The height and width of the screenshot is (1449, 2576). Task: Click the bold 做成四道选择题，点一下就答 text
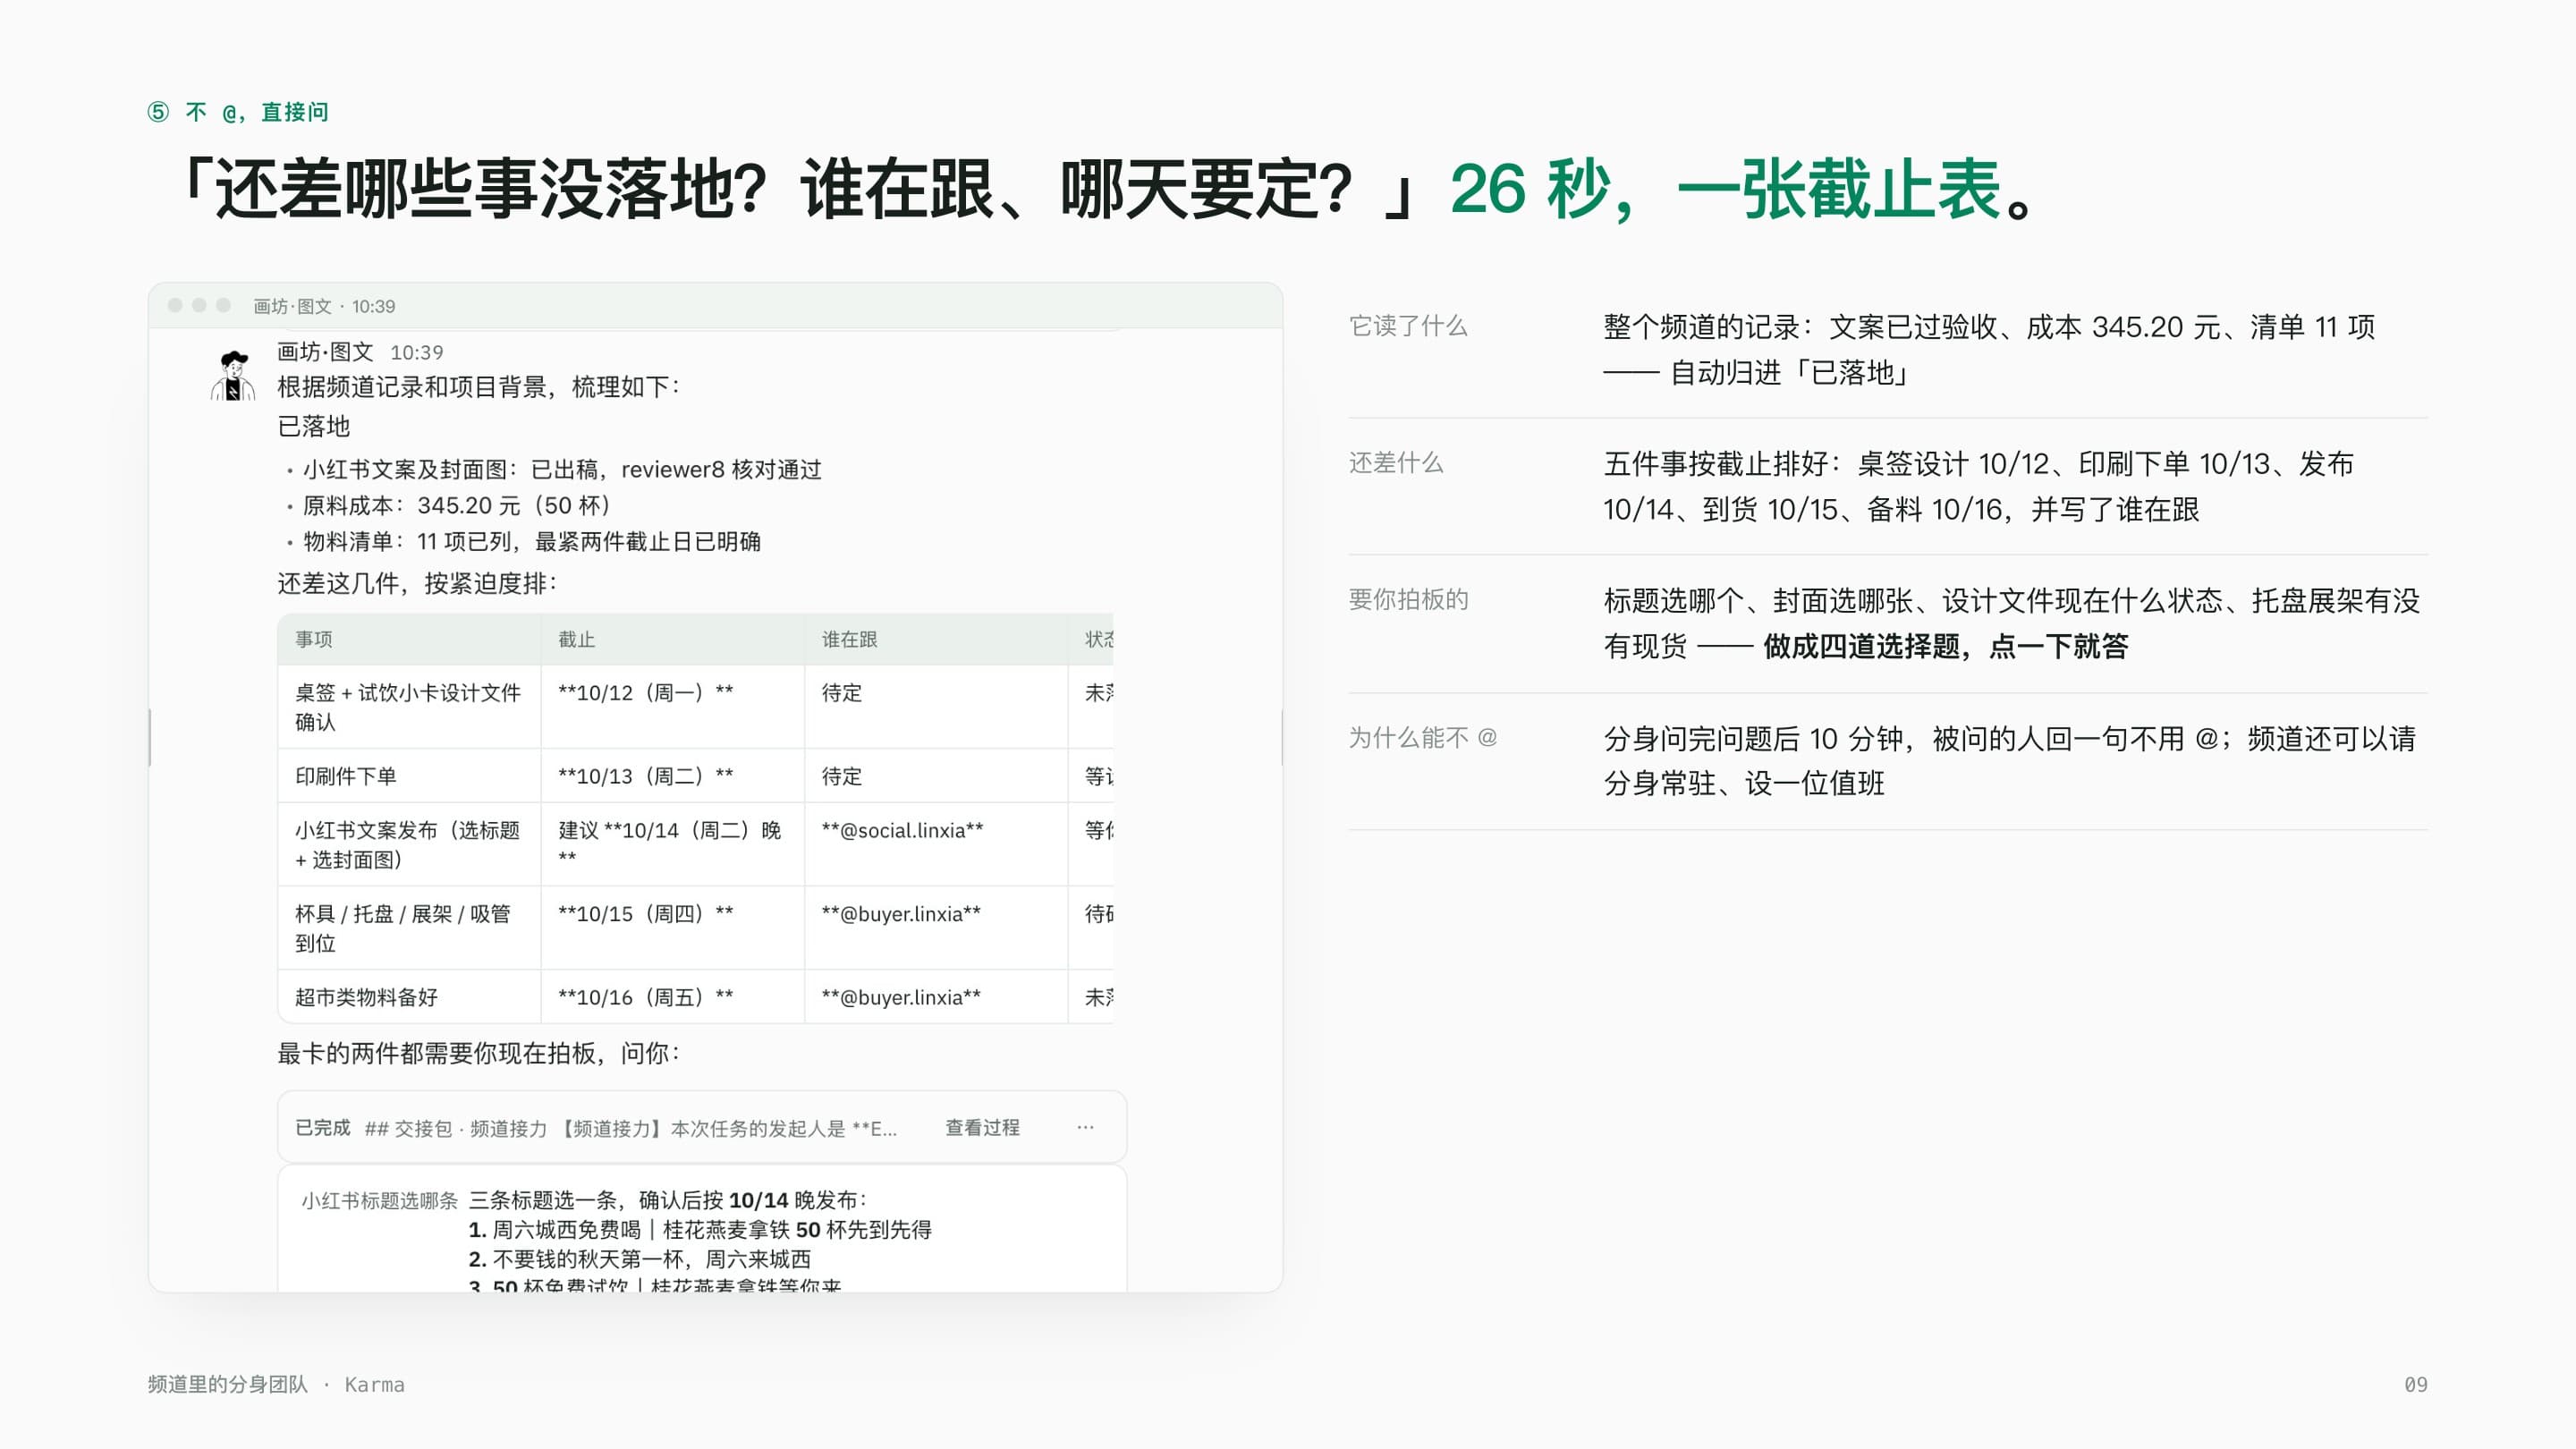point(1946,646)
